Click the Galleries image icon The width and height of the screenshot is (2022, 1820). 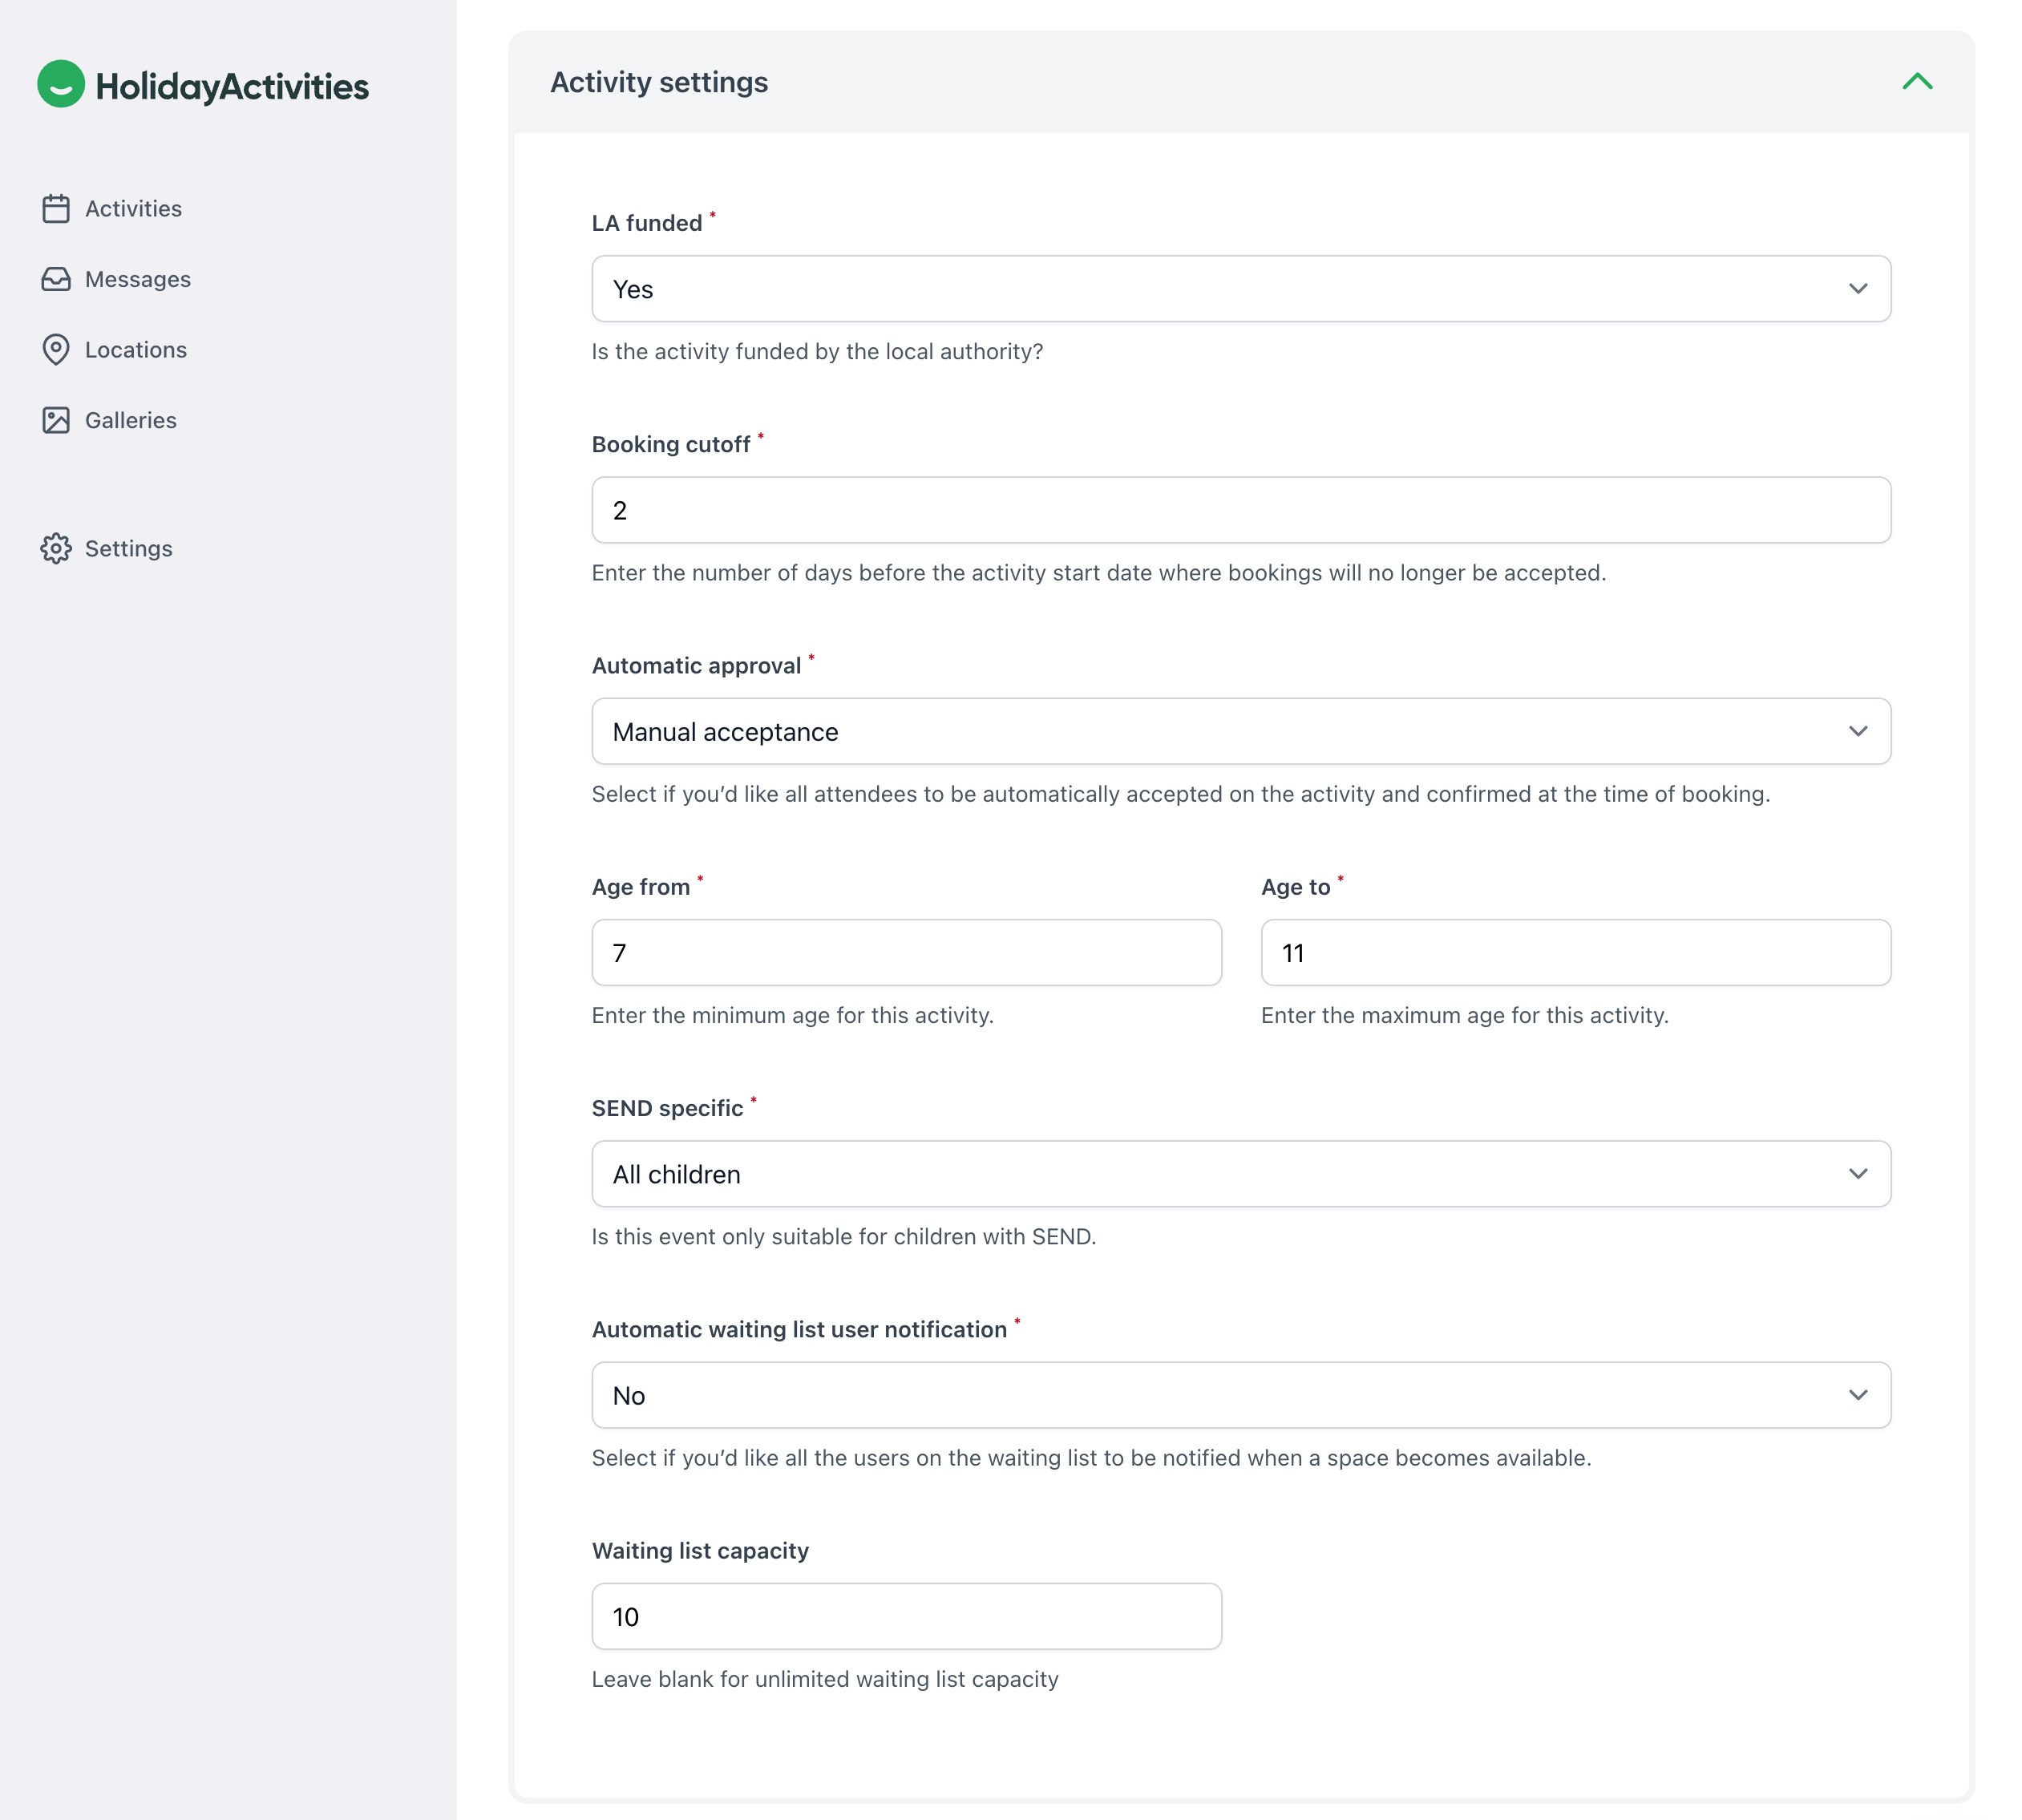pos(56,420)
